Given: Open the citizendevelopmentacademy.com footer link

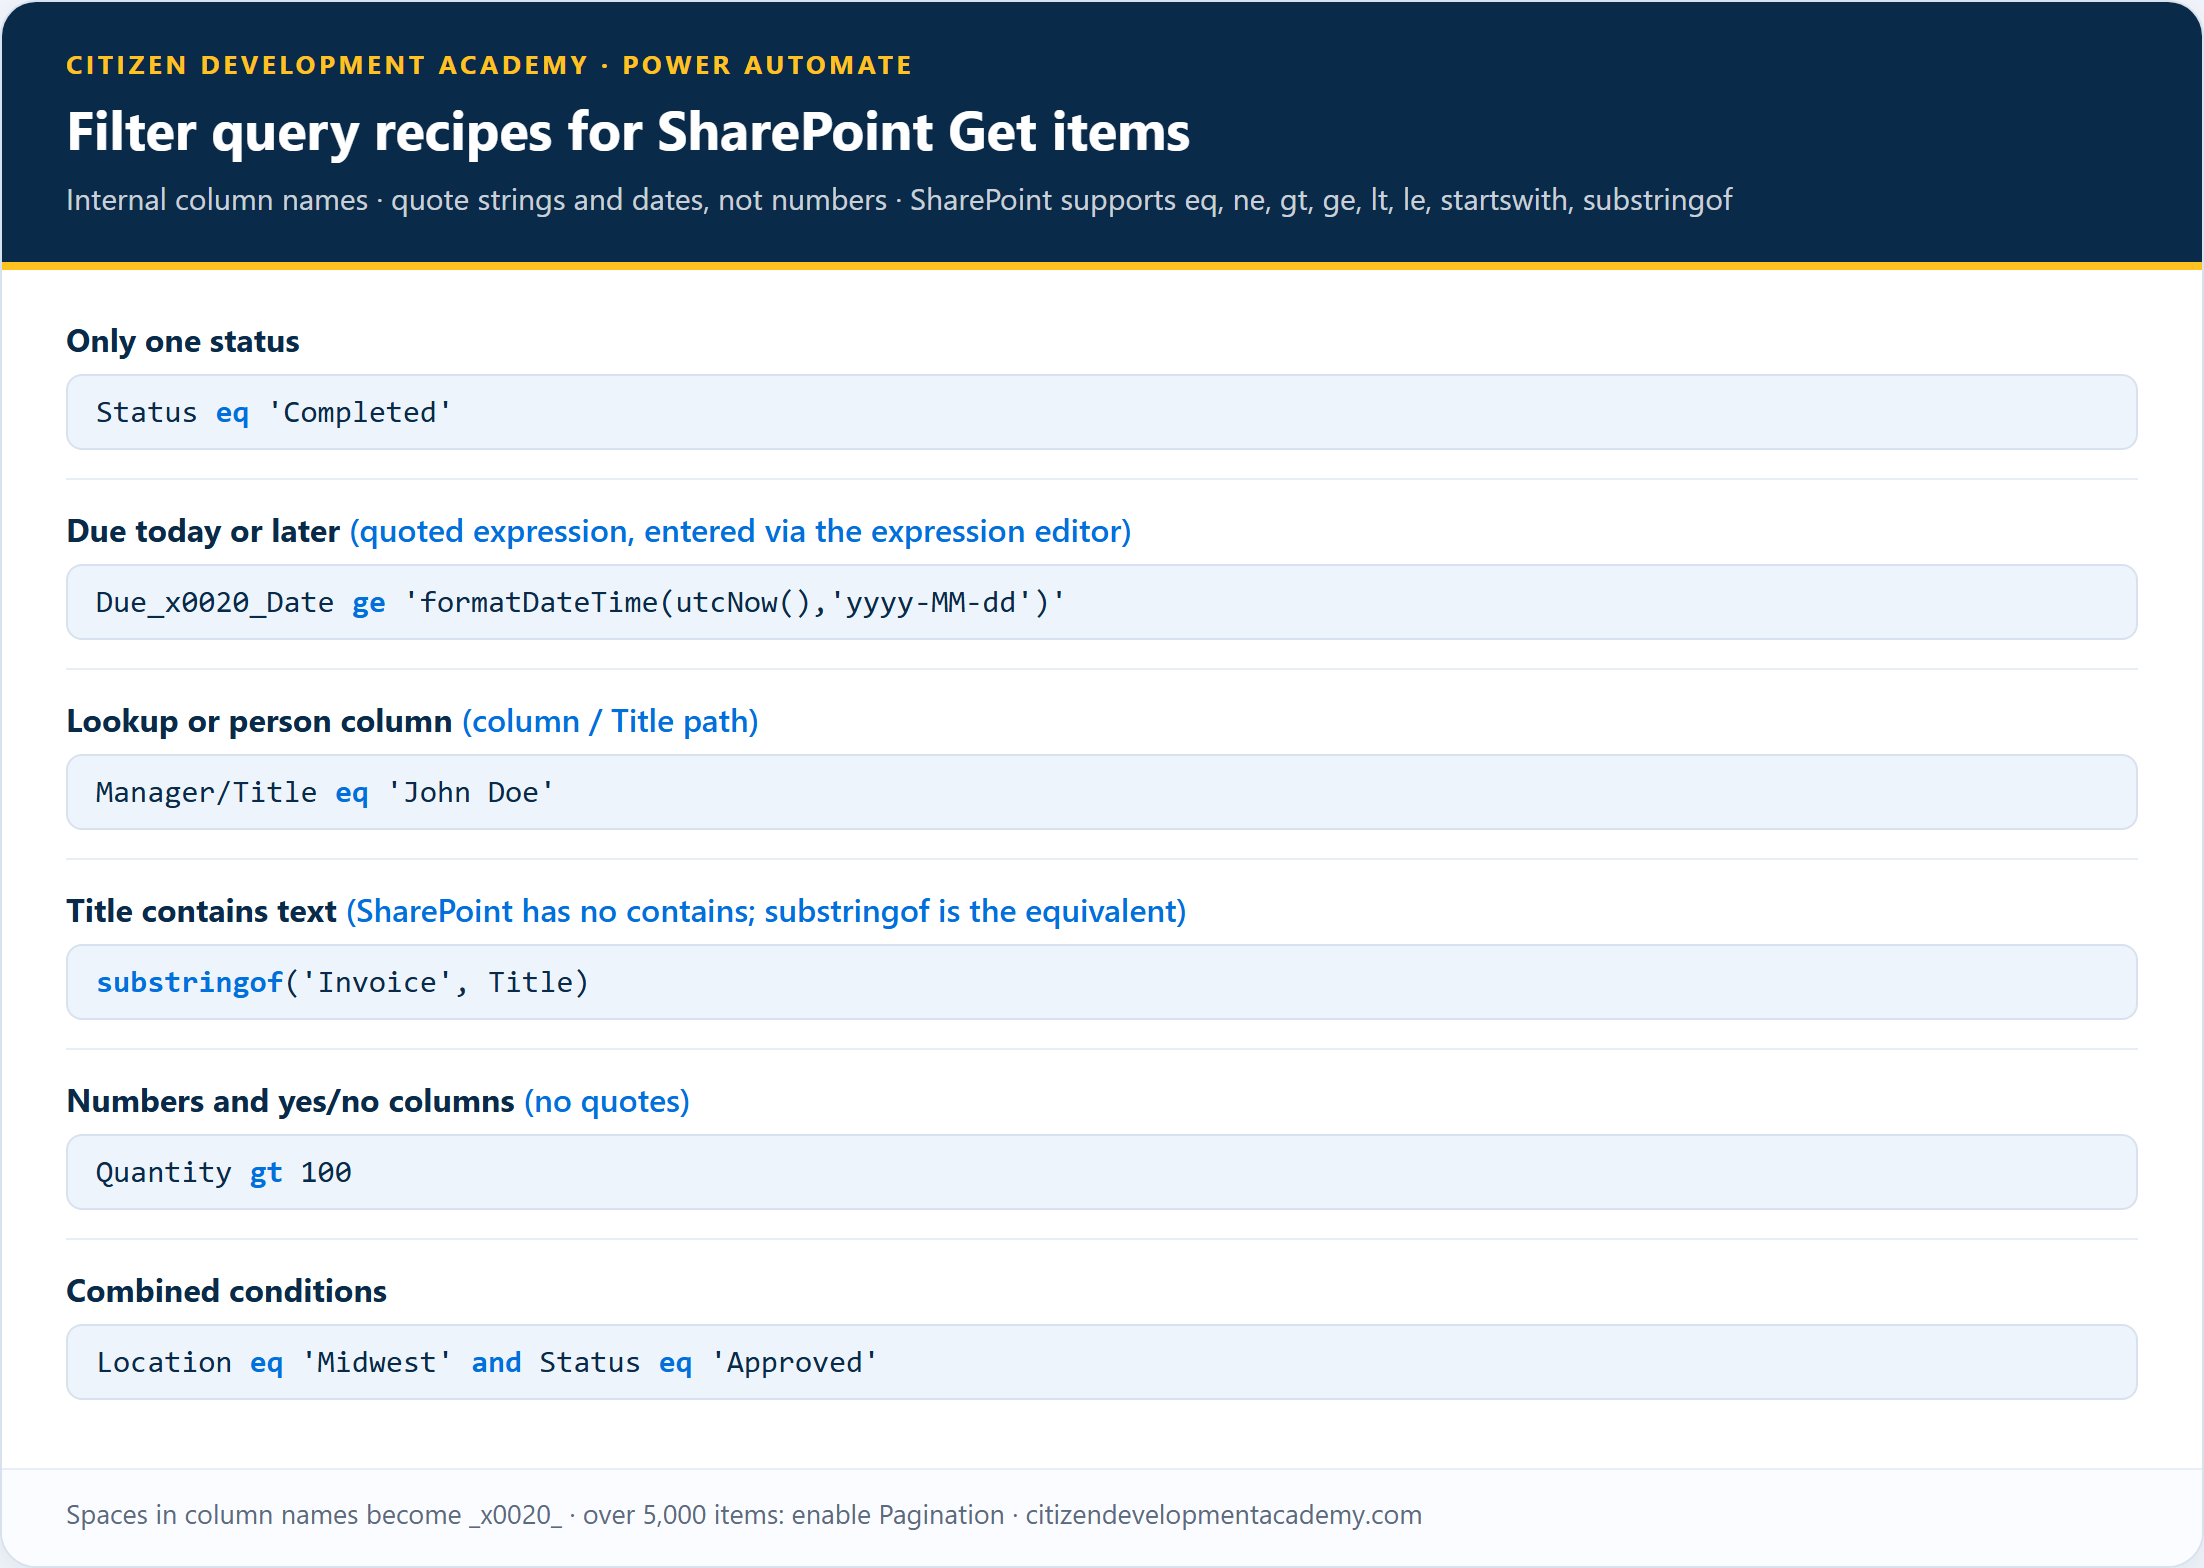Looking at the screenshot, I should tap(1224, 1515).
